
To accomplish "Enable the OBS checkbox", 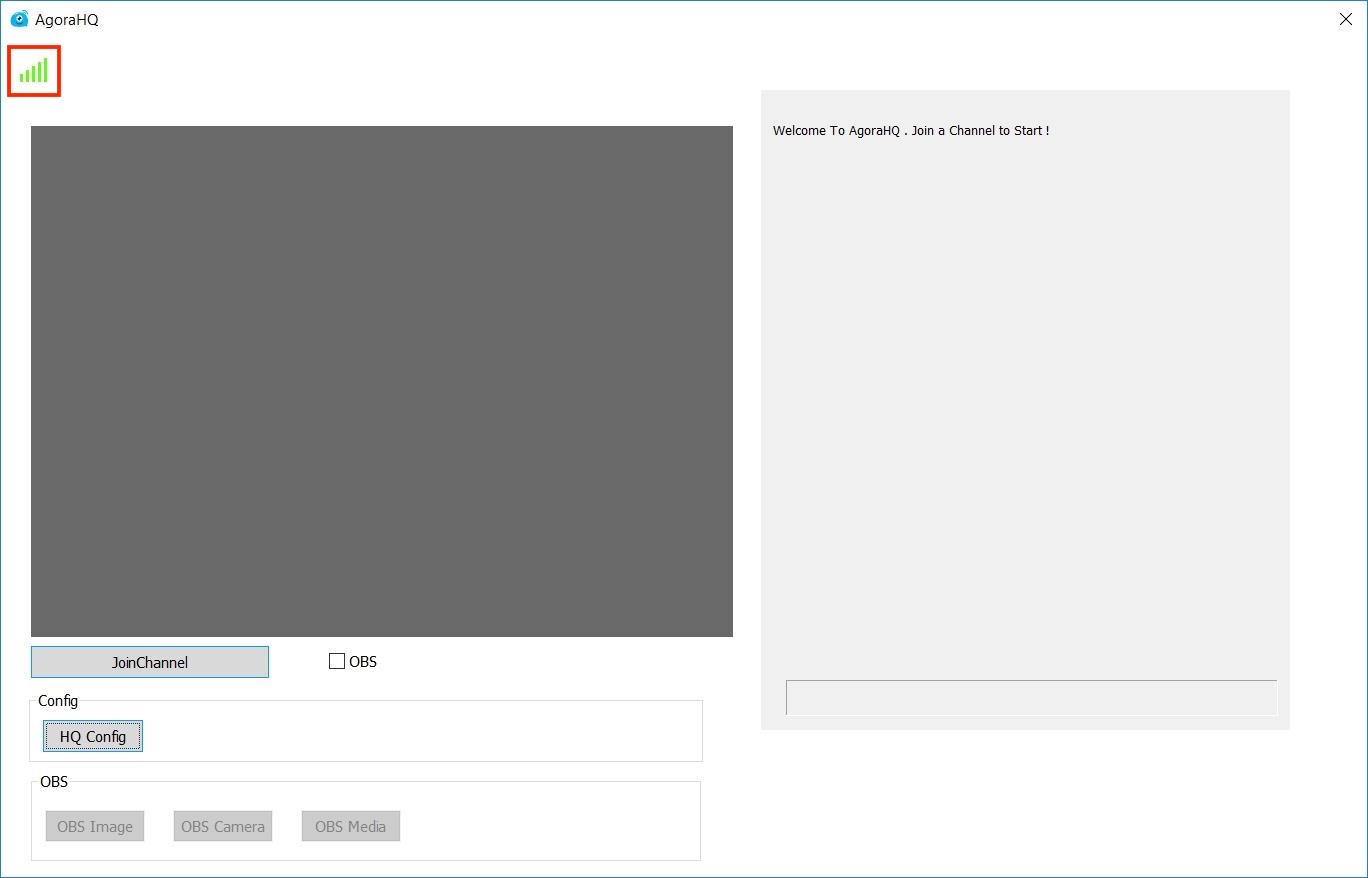I will (337, 661).
